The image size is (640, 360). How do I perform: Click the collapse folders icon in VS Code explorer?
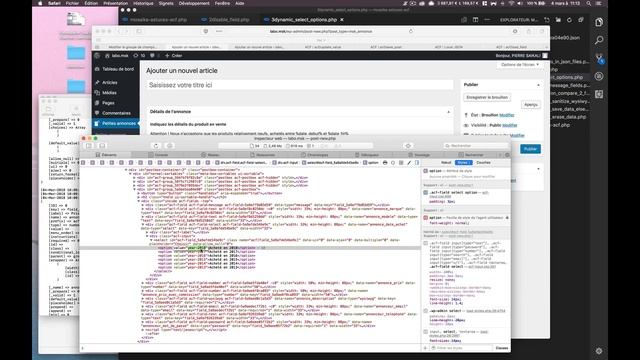pyautogui.click(x=581, y=20)
